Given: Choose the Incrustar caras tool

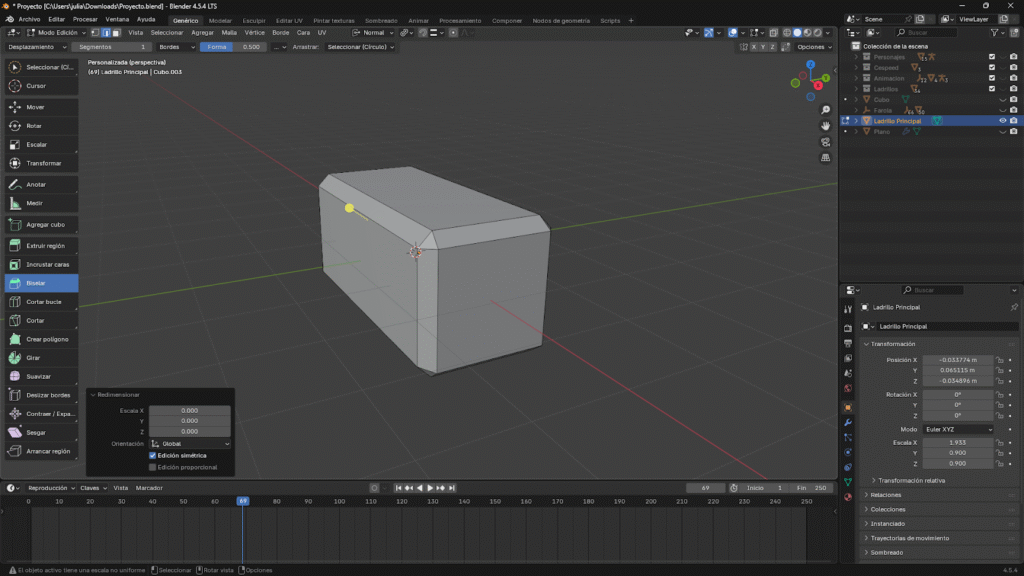Looking at the screenshot, I should [x=40, y=264].
